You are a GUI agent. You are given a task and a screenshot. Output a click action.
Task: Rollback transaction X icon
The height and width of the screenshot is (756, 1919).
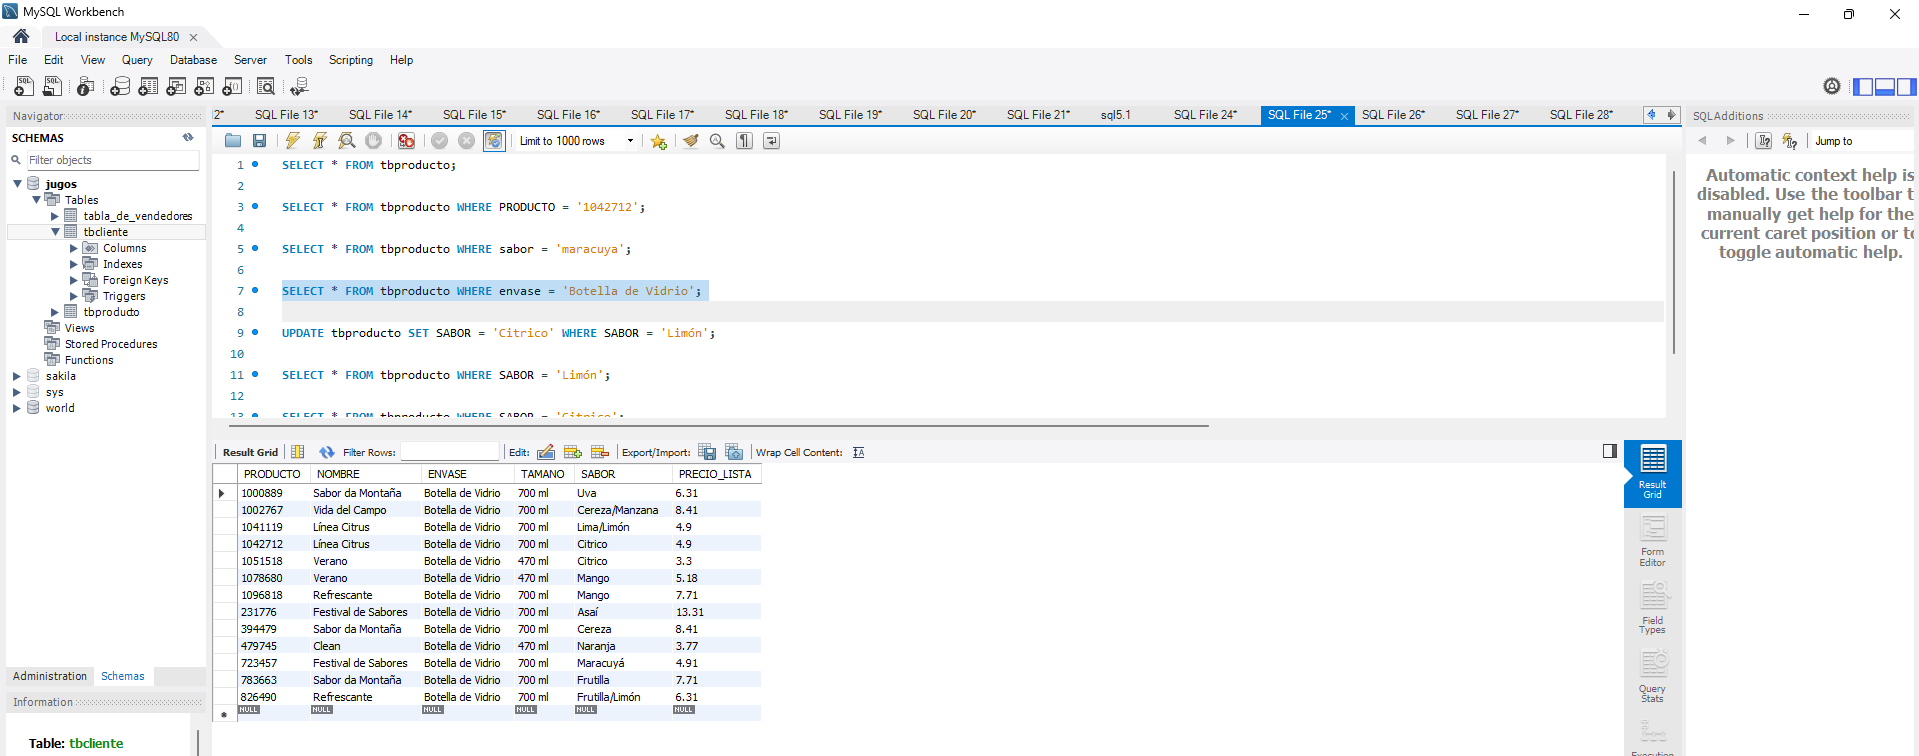(466, 141)
